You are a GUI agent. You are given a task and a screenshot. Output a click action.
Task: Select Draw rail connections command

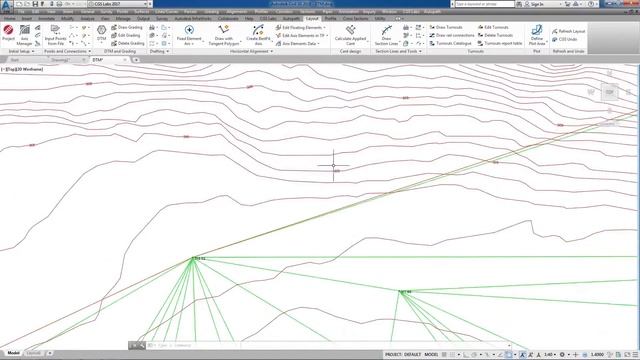click(452, 36)
